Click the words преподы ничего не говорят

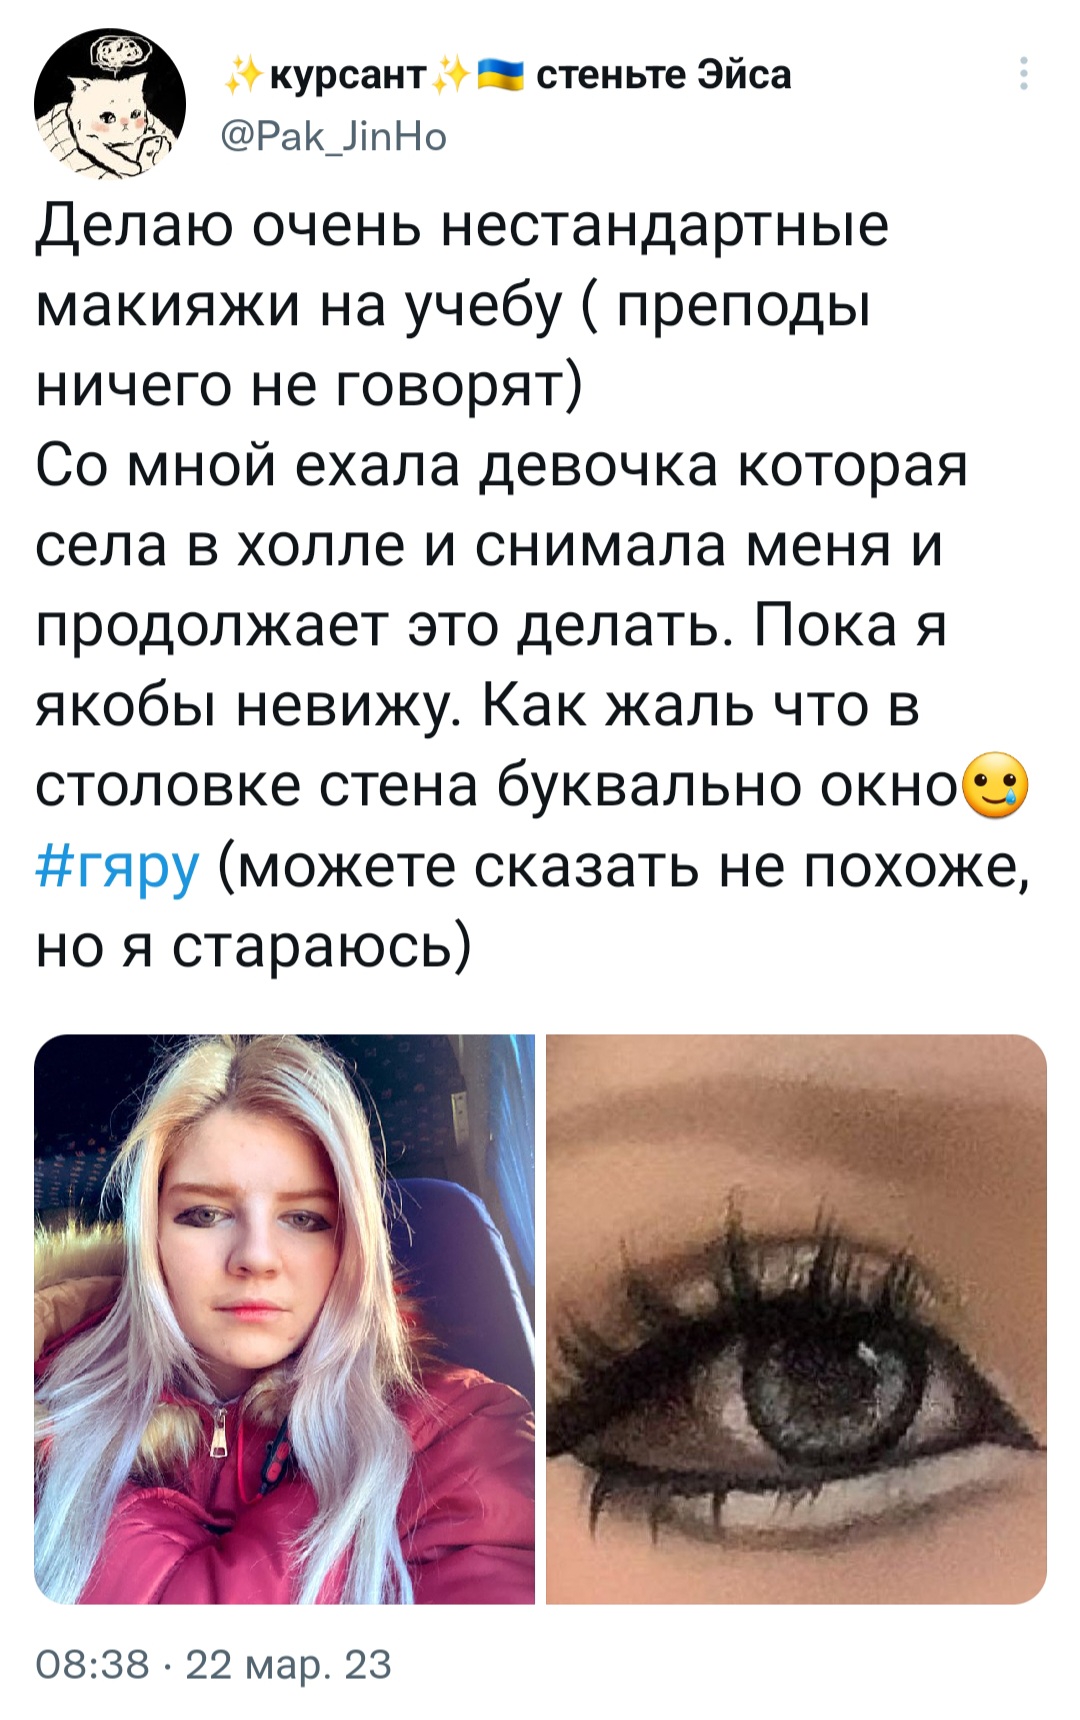[x=452, y=347]
